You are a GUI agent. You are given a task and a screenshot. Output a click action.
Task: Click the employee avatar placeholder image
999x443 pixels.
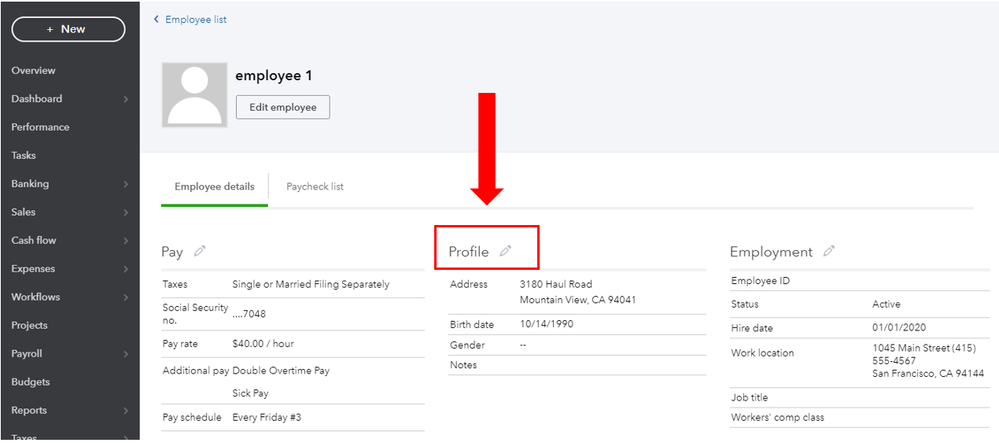(195, 94)
